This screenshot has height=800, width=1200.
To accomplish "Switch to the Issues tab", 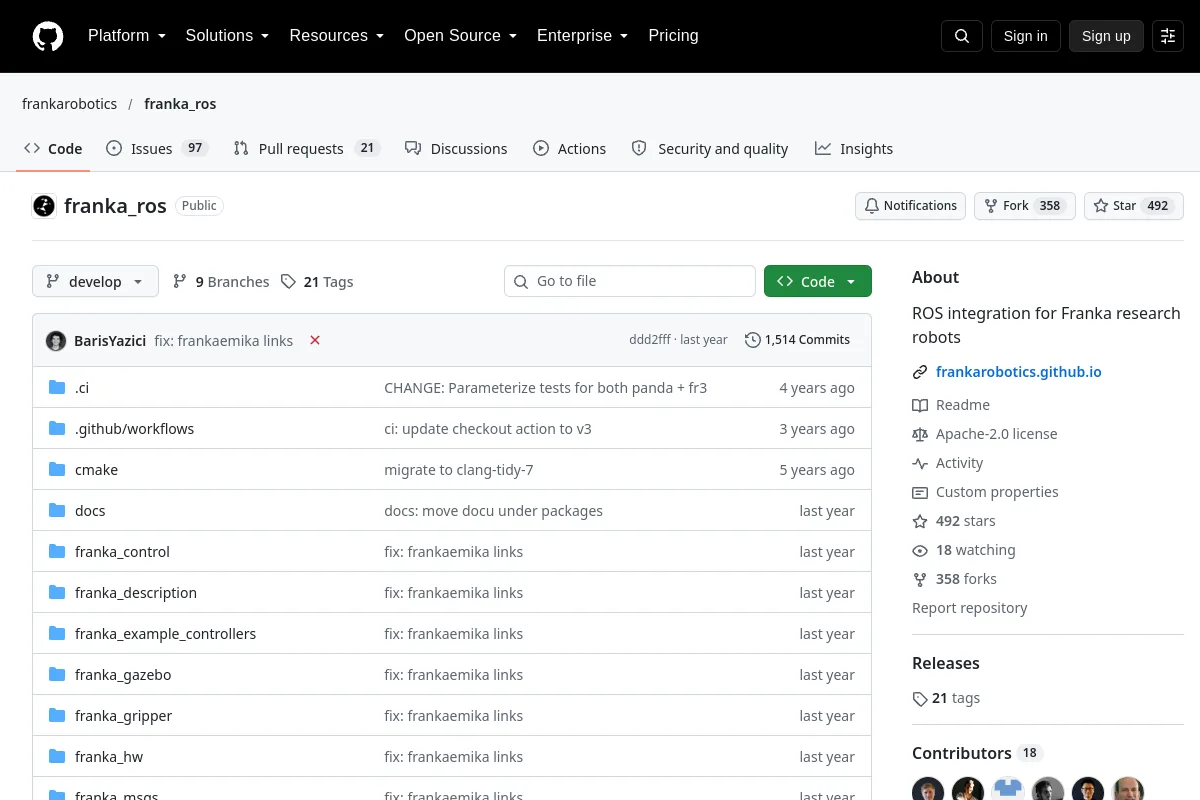I will tap(156, 149).
